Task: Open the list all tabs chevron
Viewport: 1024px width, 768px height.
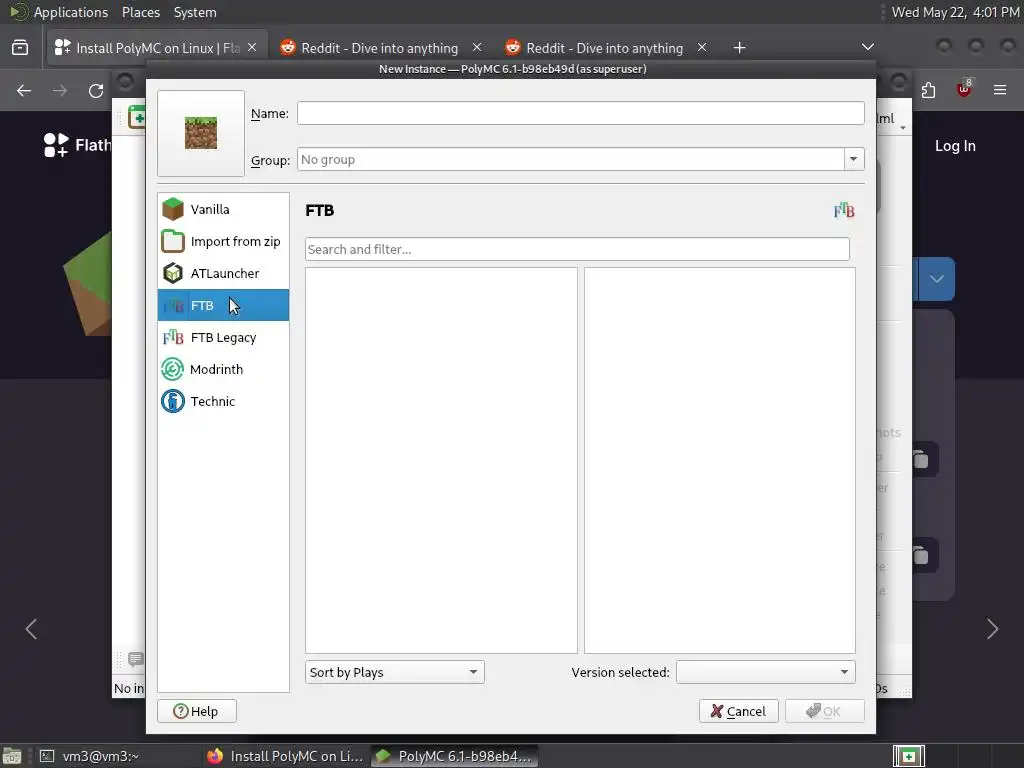Action: tap(867, 47)
